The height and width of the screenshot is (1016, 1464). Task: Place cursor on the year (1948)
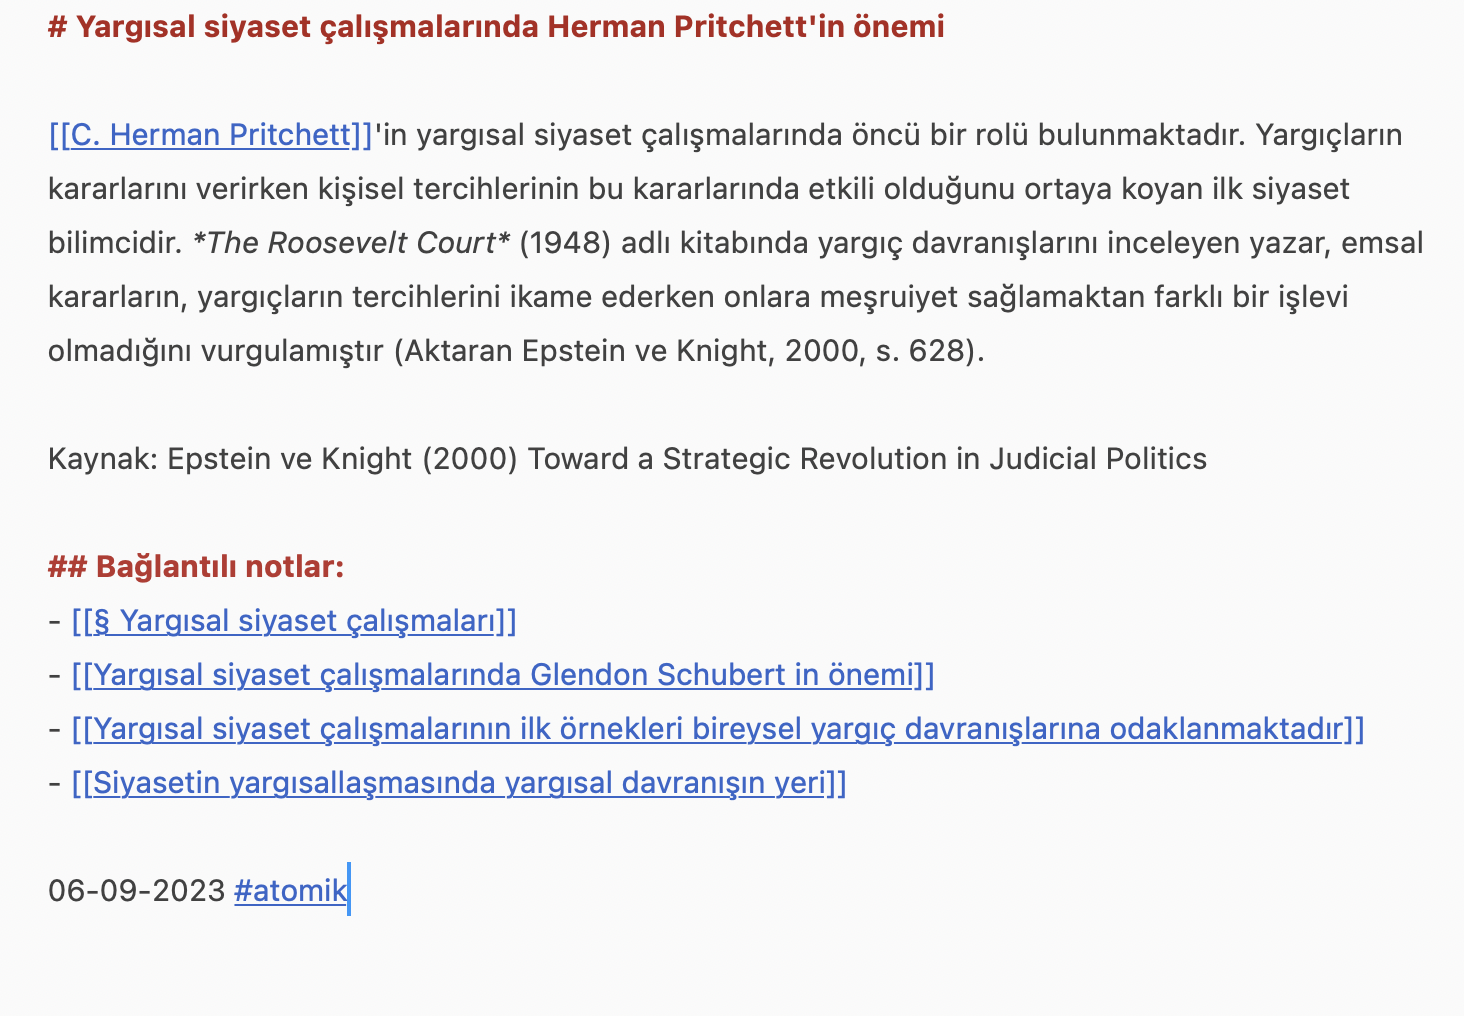pyautogui.click(x=565, y=243)
